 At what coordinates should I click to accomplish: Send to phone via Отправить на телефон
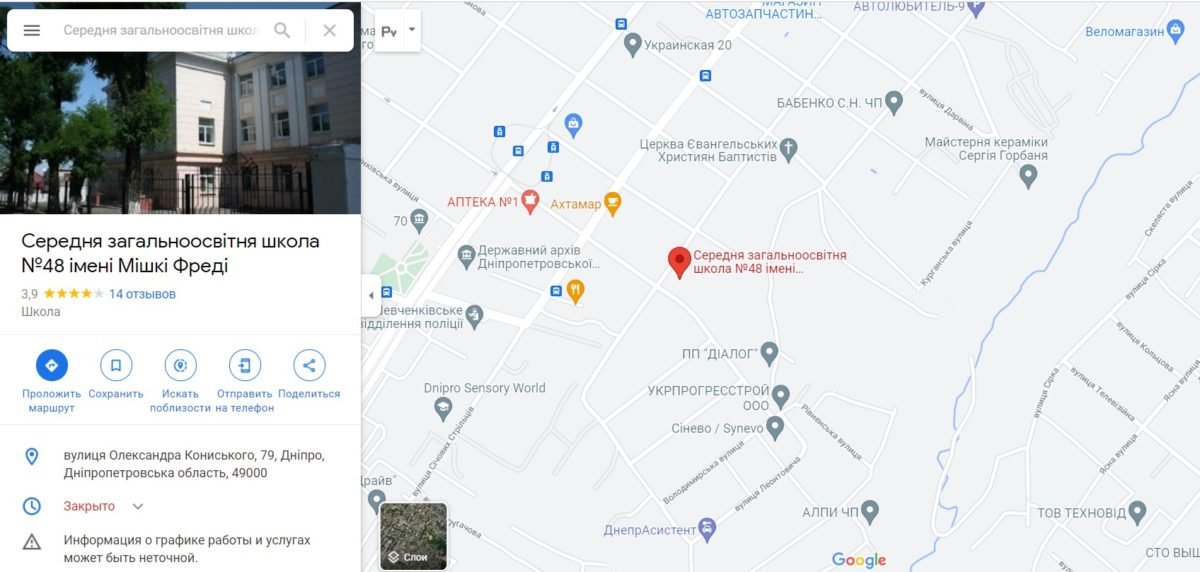click(x=245, y=365)
